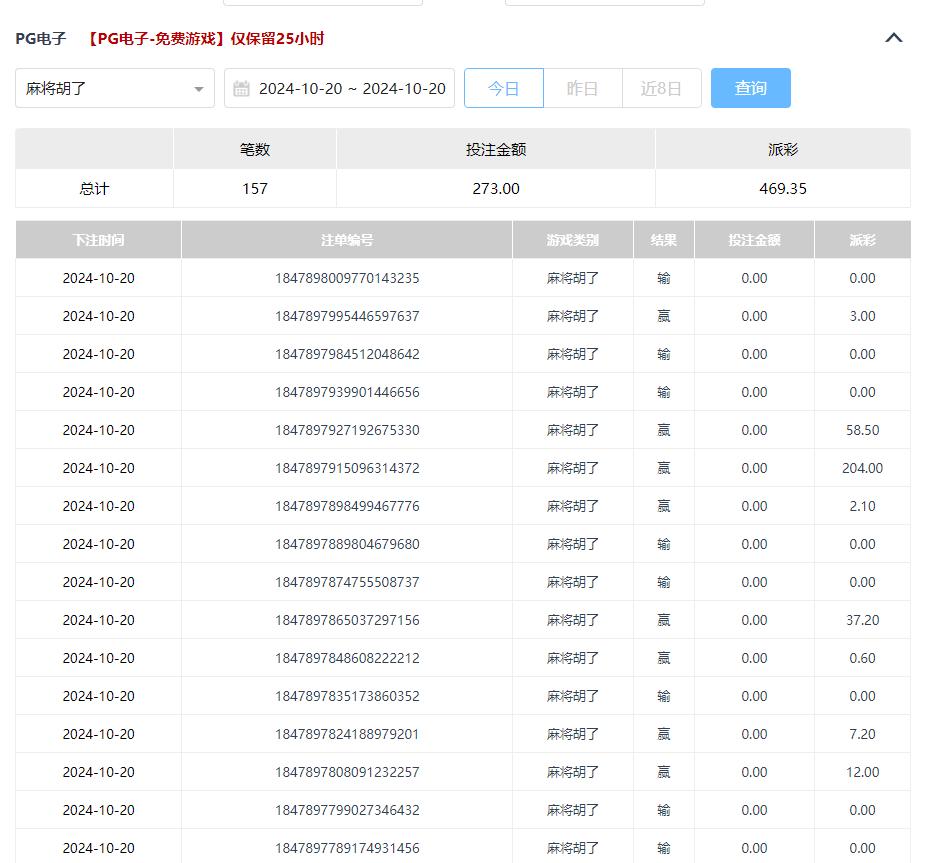Select bet number 1847897915096314372

(x=347, y=468)
